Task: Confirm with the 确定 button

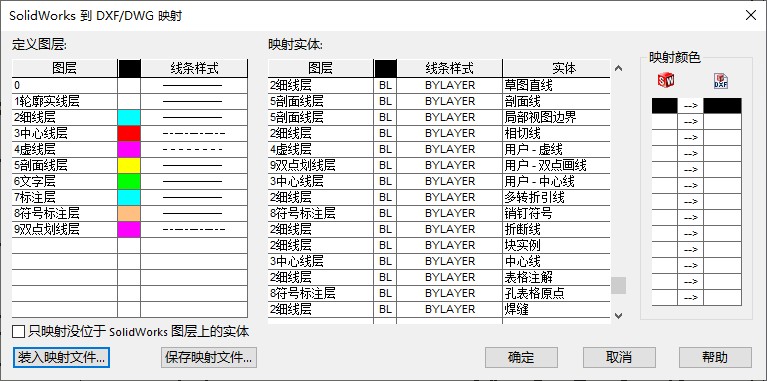Action: [x=521, y=358]
